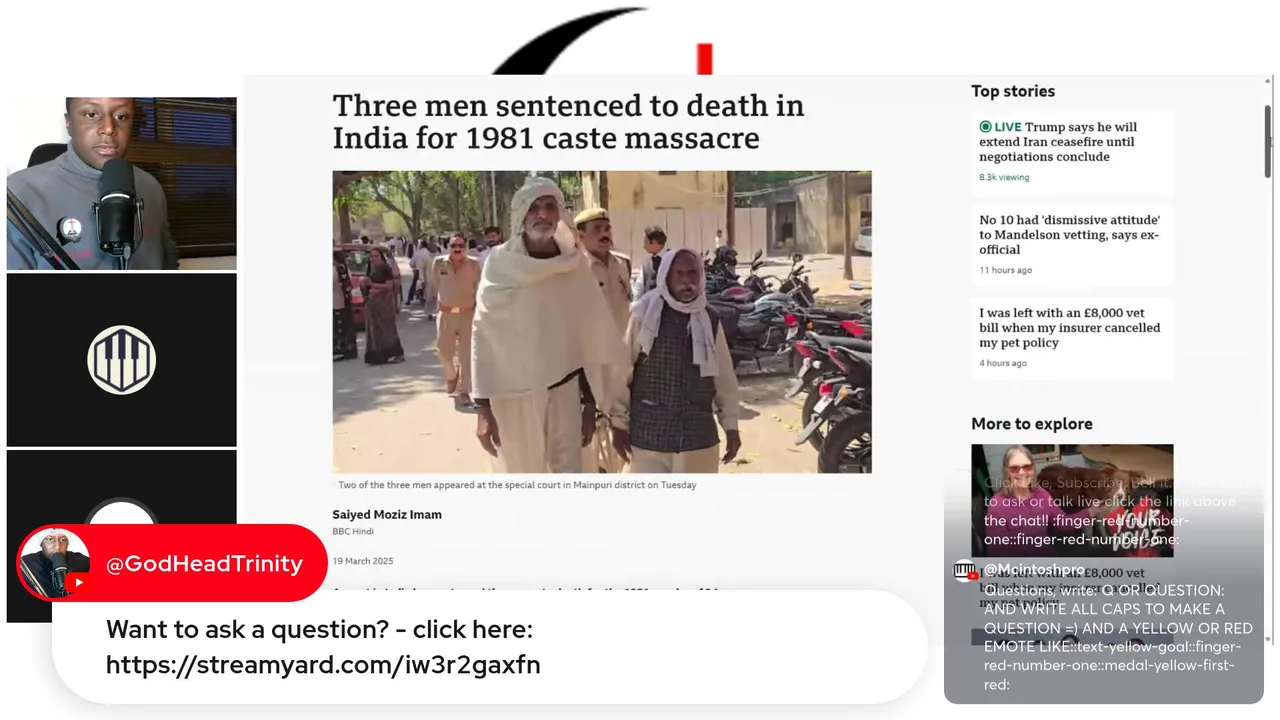The width and height of the screenshot is (1280, 720).
Task: Click the '11 hours ago' timestamp
Action: point(1005,270)
